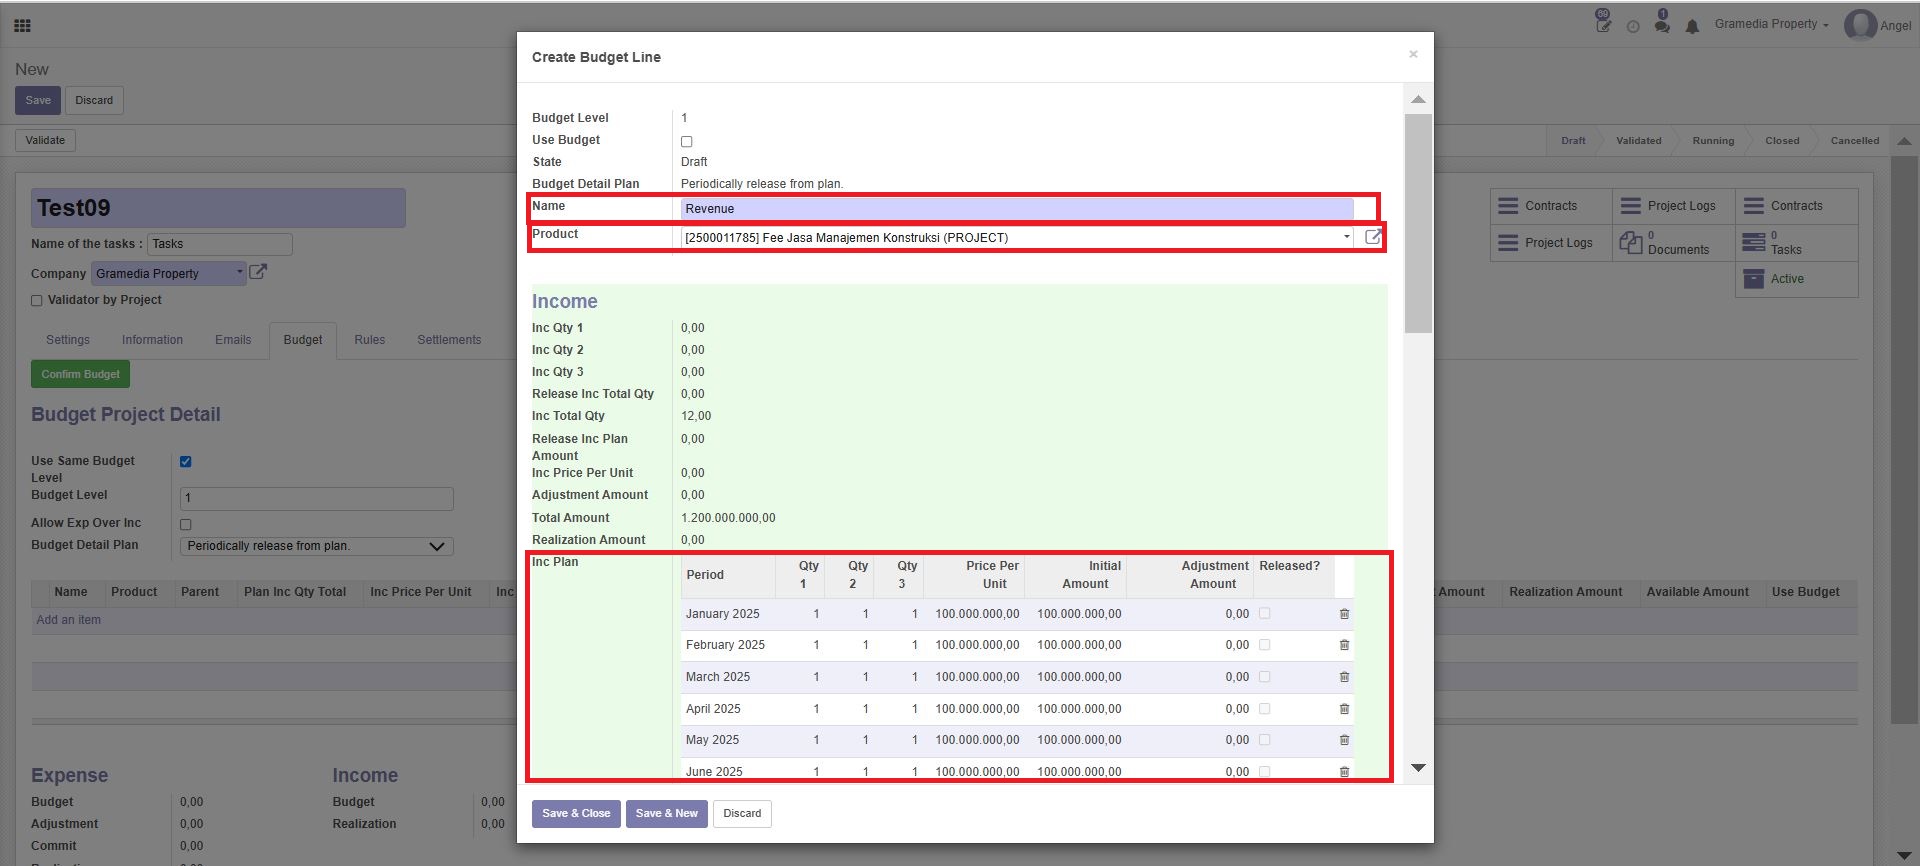The height and width of the screenshot is (866, 1920).
Task: Select the Closed status stage
Action: [1782, 141]
